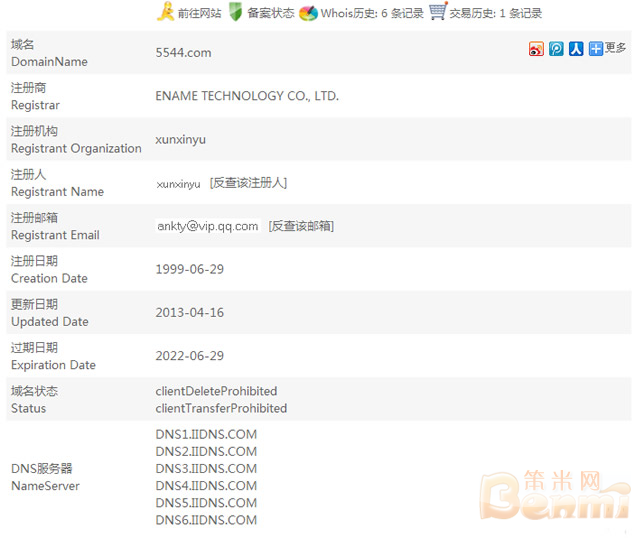Open the 备案状态 link
This screenshot has width=644, height=538.
271,13
